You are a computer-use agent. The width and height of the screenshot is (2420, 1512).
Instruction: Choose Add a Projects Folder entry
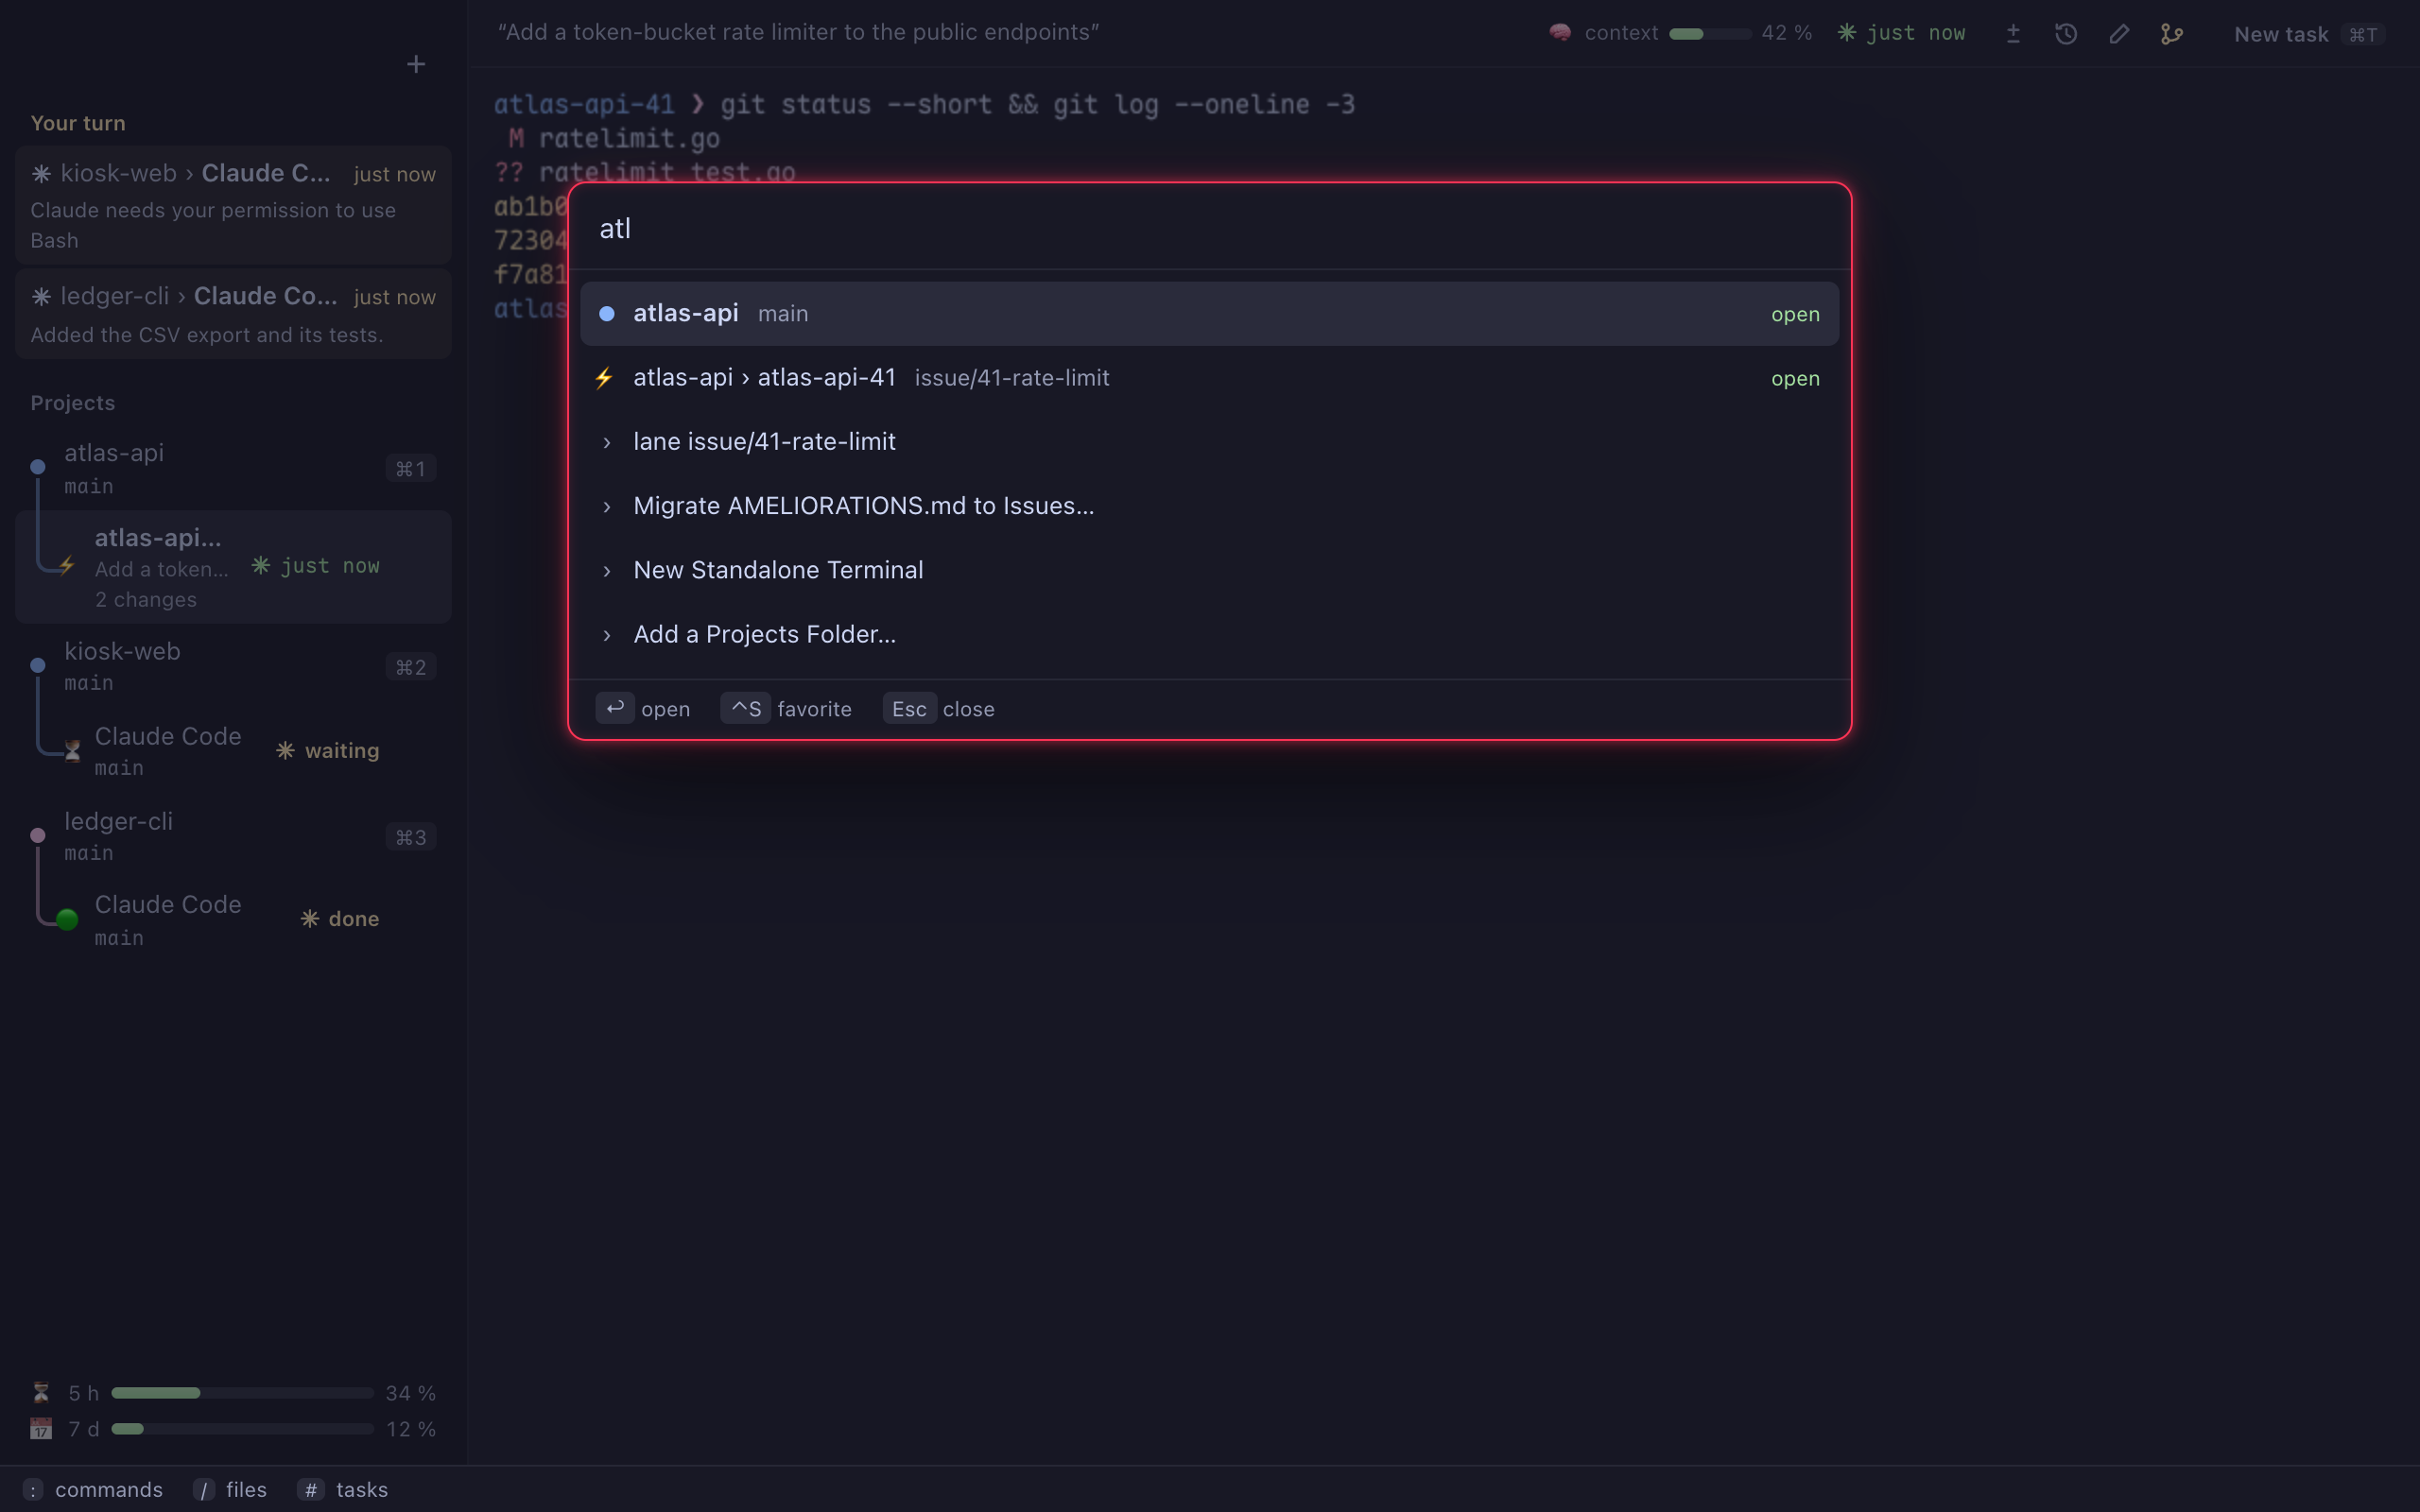(x=1209, y=634)
